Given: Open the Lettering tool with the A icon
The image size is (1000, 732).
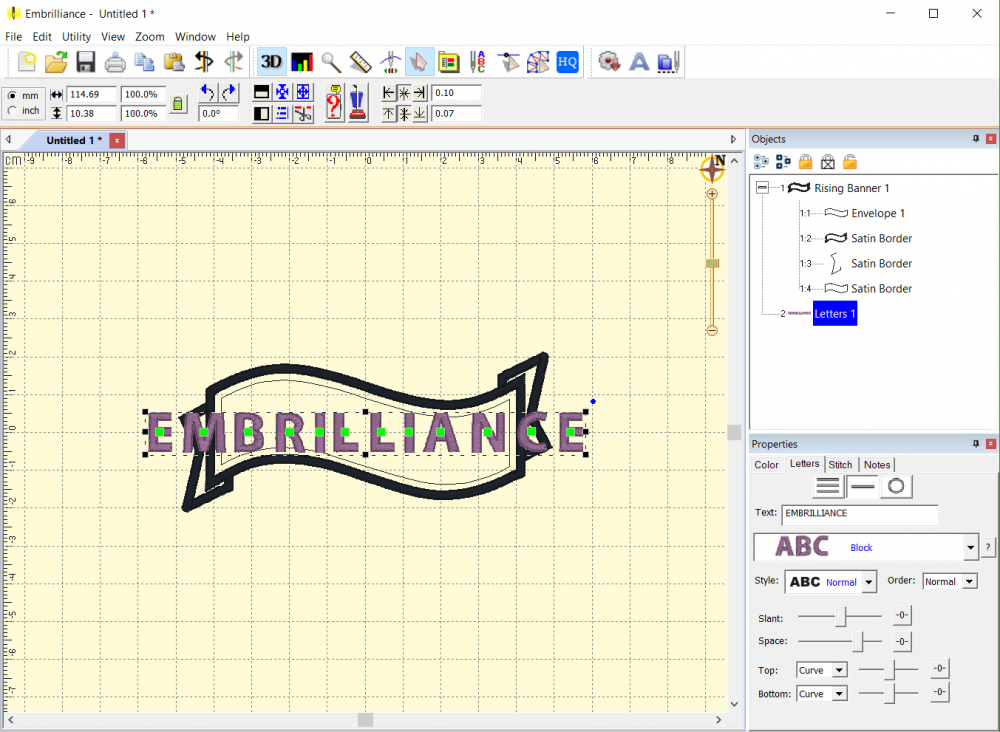Looking at the screenshot, I should point(639,61).
